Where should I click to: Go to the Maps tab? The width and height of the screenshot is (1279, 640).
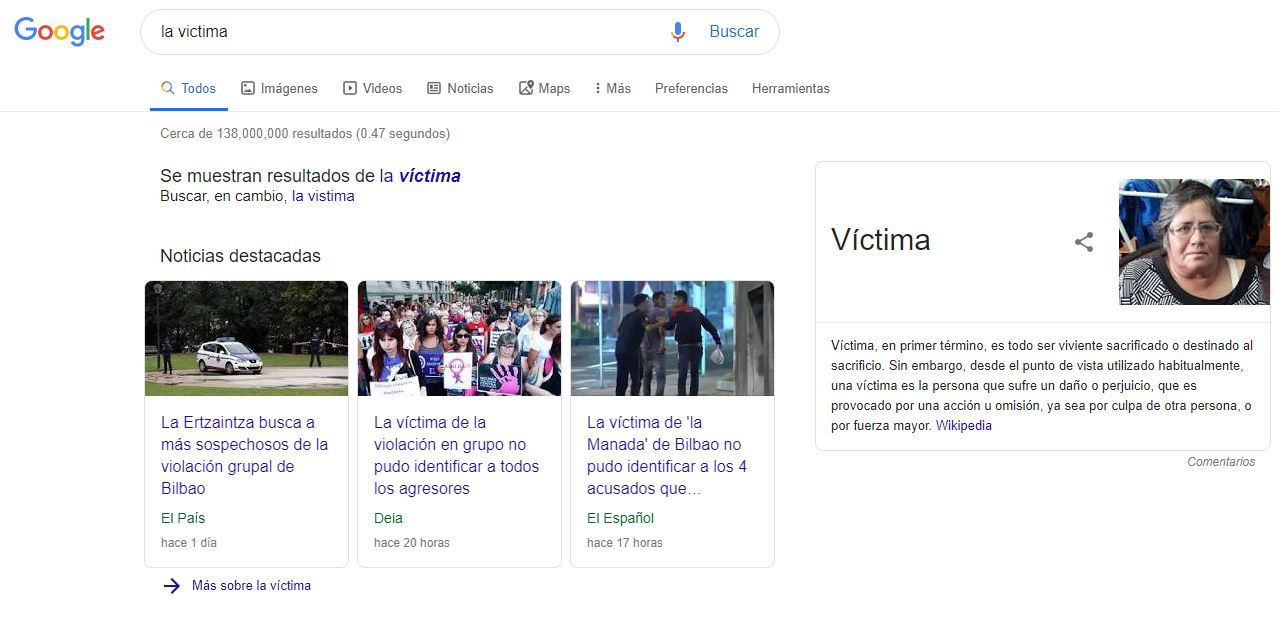point(544,88)
